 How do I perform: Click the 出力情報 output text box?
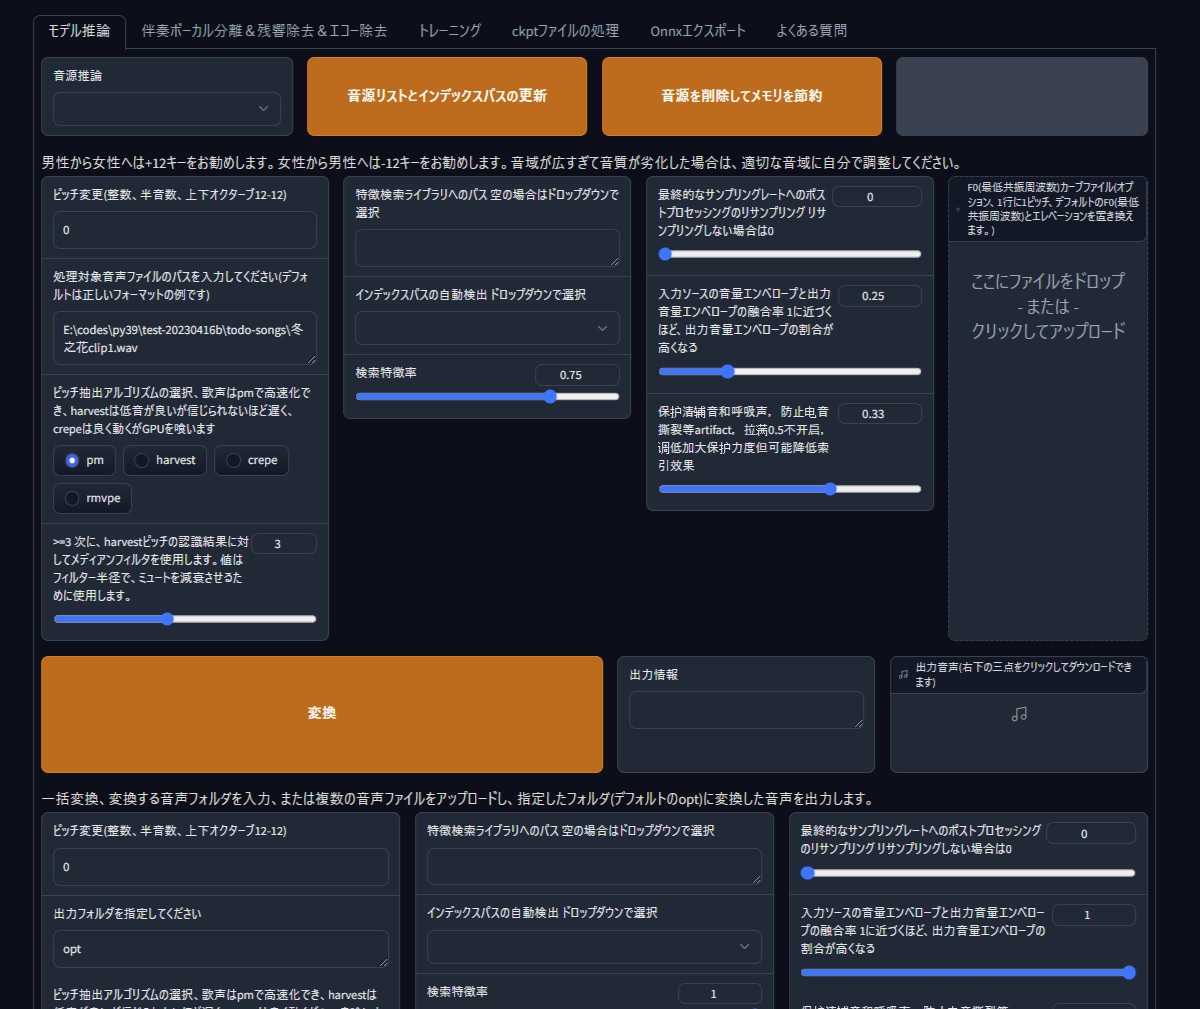pyautogui.click(x=746, y=710)
